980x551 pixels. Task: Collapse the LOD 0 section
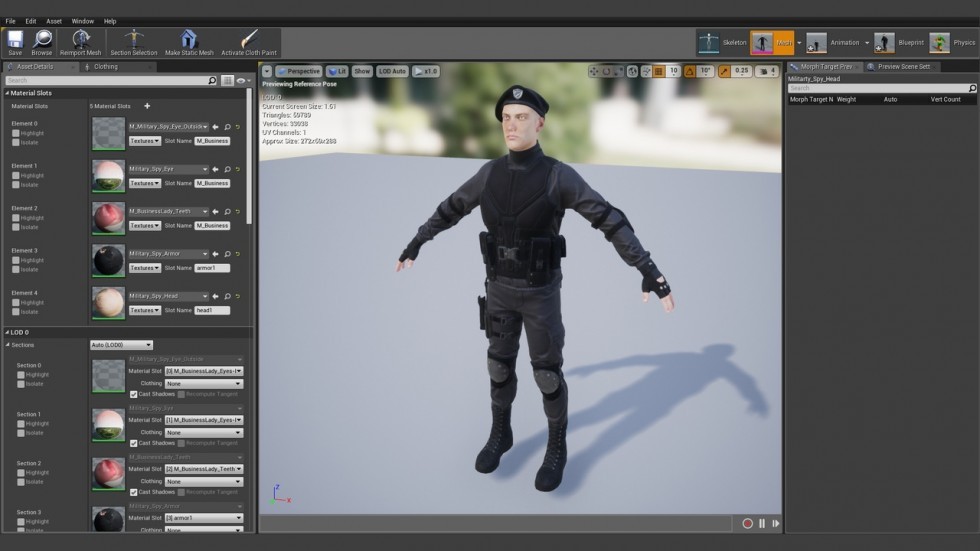[x=8, y=332]
